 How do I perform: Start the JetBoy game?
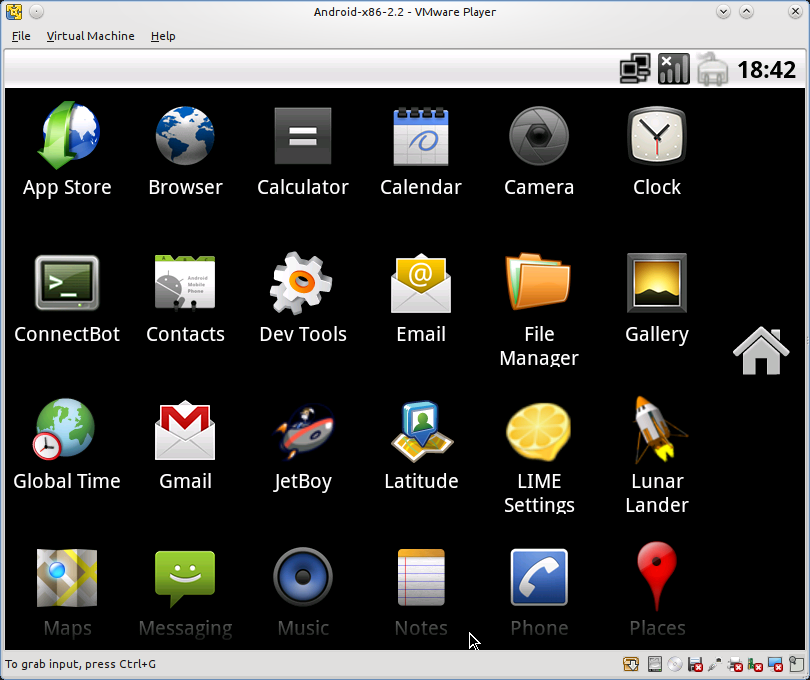point(303,444)
